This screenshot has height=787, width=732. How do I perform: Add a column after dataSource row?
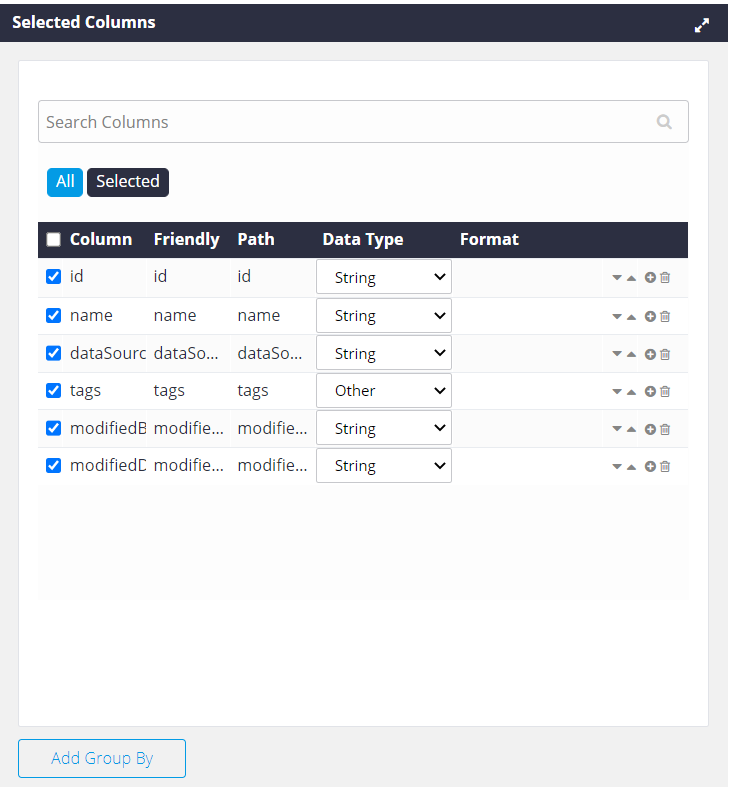(x=650, y=354)
